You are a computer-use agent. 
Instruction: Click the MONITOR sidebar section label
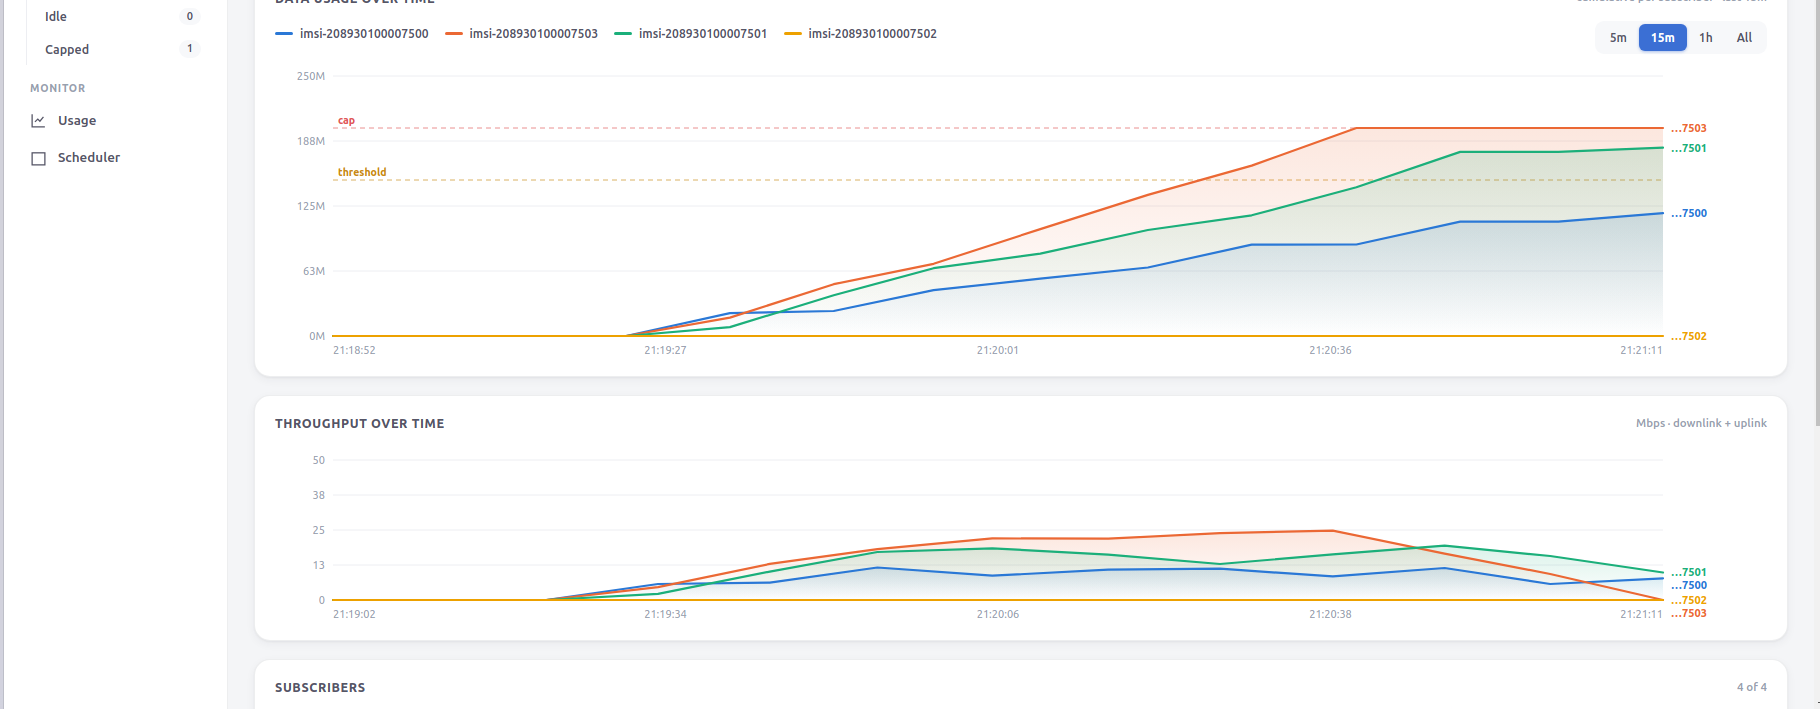point(58,88)
